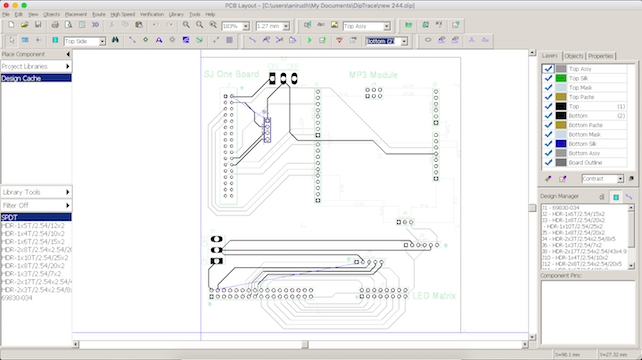This screenshot has height=360, width=642.
Task: Click the Top Silk green color swatch
Action: click(x=561, y=78)
